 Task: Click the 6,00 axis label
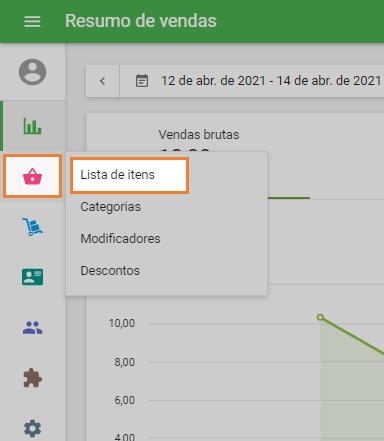click(125, 400)
